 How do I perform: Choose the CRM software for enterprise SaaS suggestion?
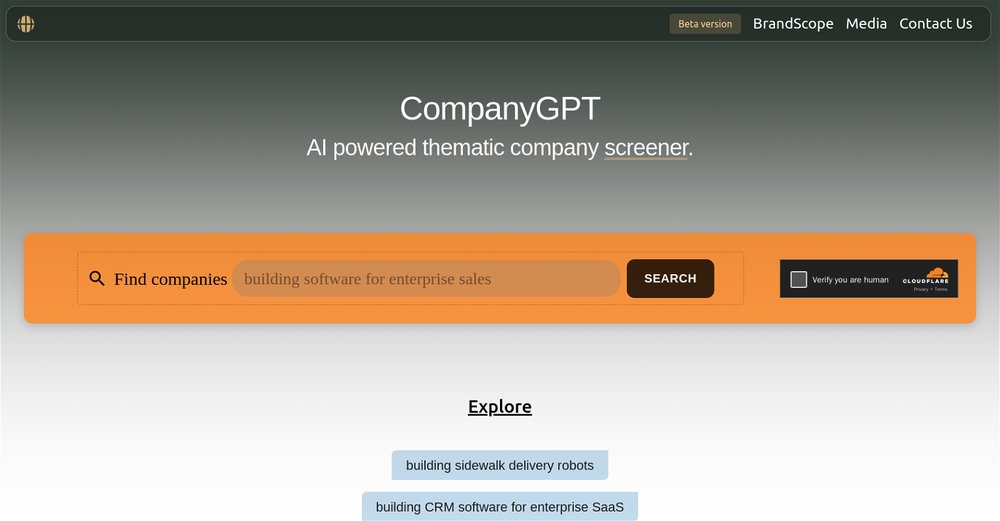coord(499,507)
